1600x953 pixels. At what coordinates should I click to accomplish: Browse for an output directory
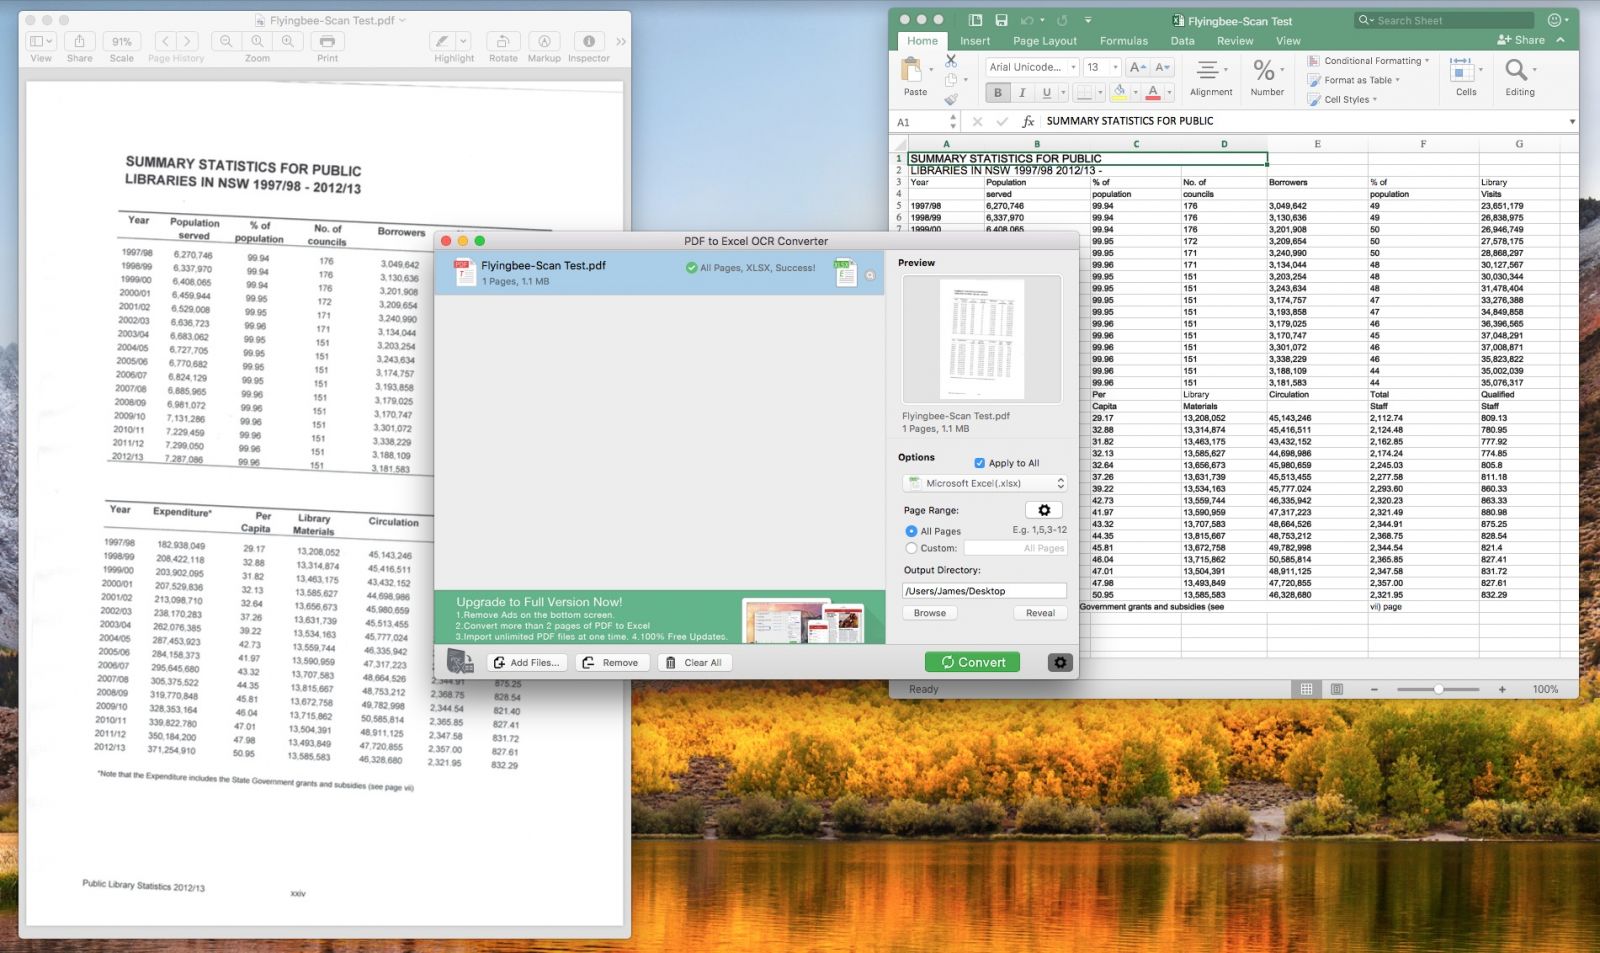point(930,613)
